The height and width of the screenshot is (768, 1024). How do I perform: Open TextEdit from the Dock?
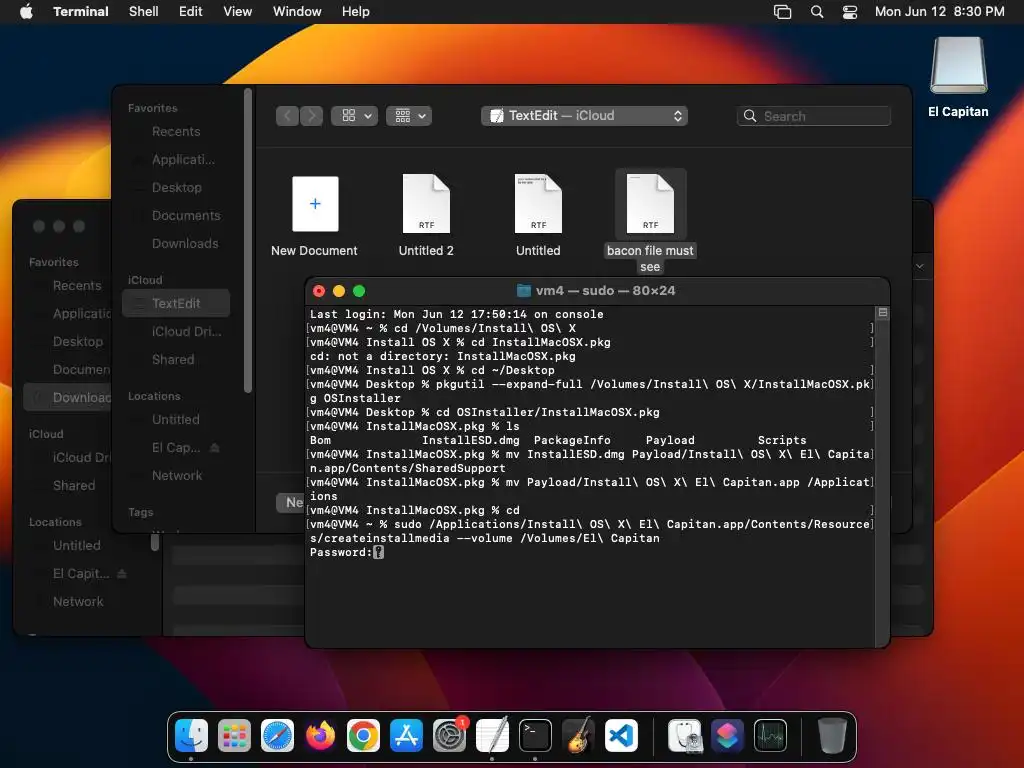tap(492, 736)
